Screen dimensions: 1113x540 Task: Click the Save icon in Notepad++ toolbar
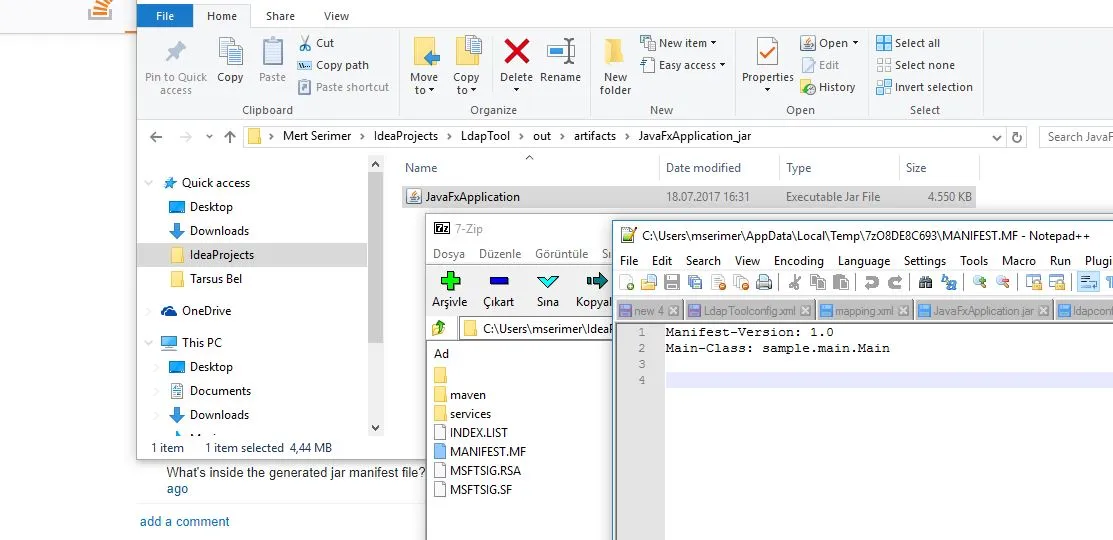[x=671, y=282]
